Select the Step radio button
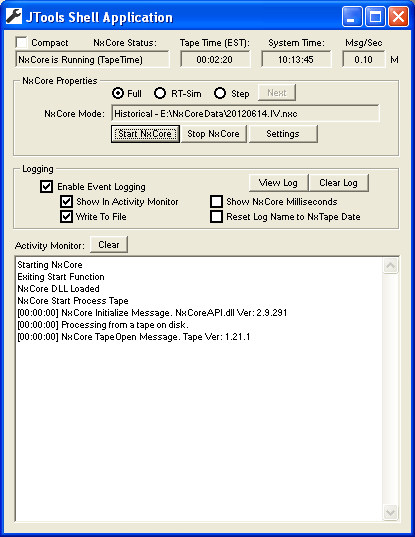The height and width of the screenshot is (537, 415). coord(220,93)
